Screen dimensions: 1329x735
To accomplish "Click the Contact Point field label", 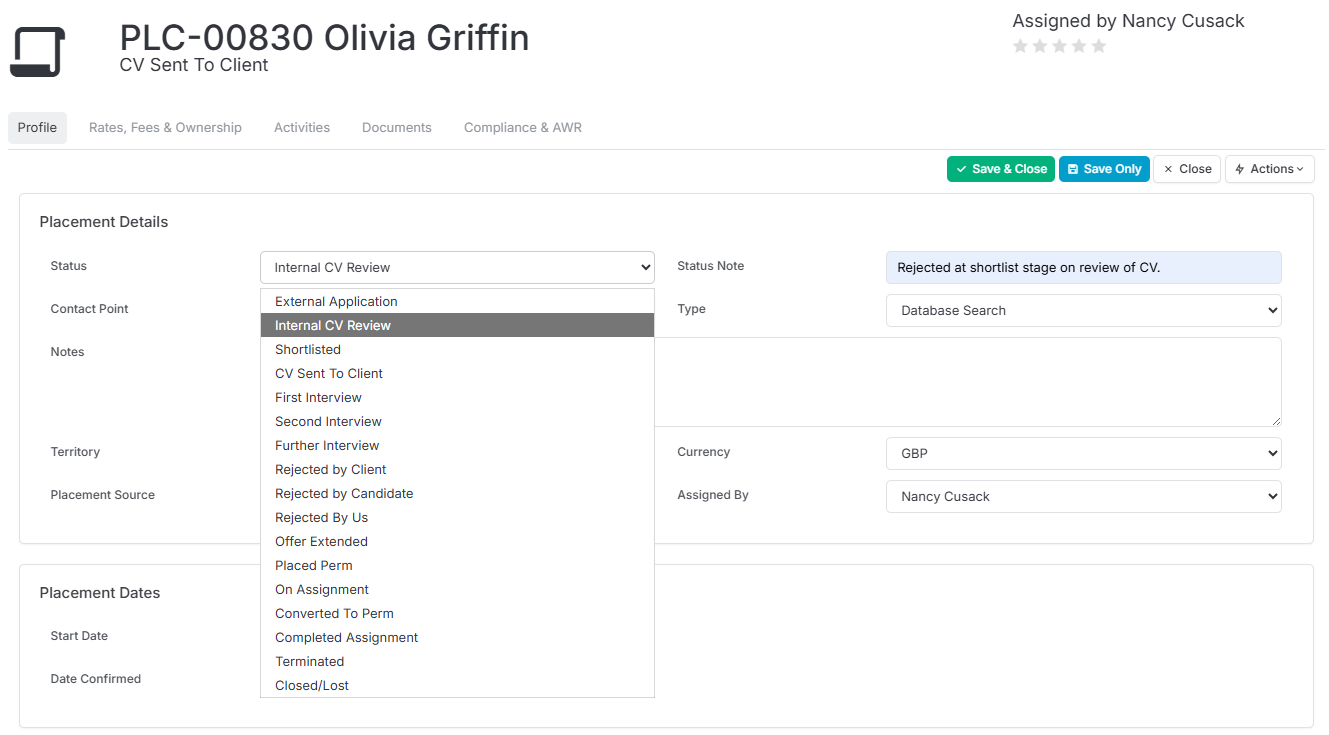I will pyautogui.click(x=90, y=309).
